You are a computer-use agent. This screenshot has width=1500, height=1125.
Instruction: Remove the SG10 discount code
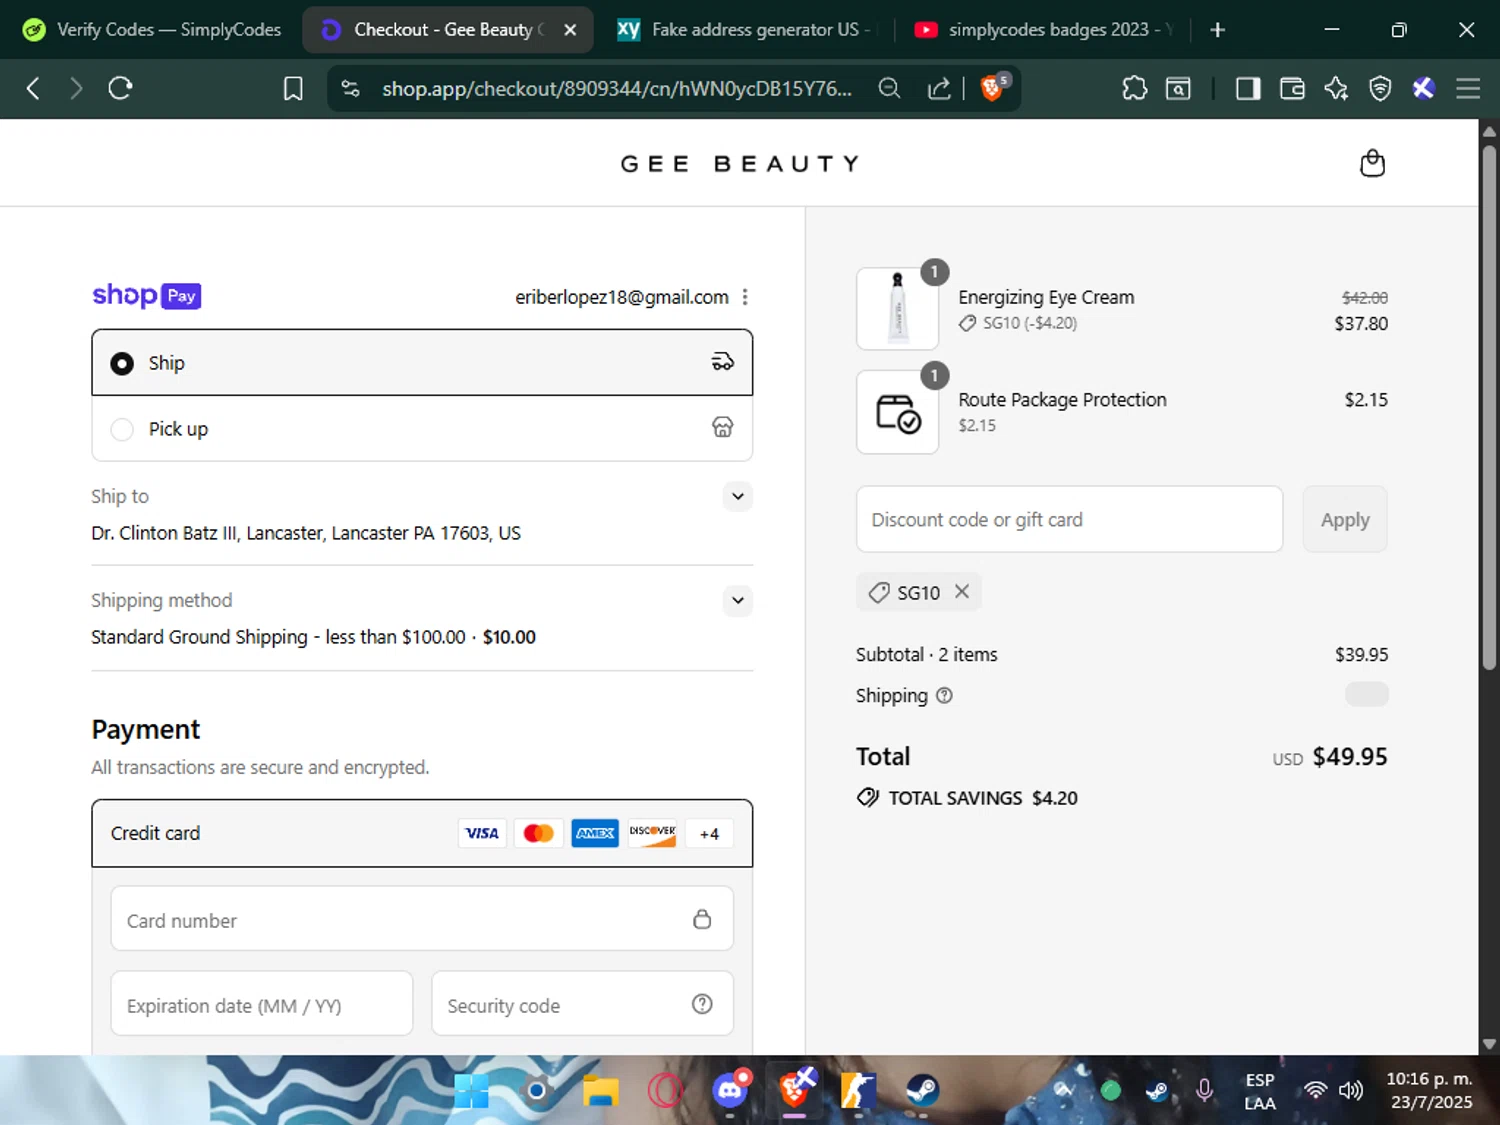pyautogui.click(x=962, y=592)
